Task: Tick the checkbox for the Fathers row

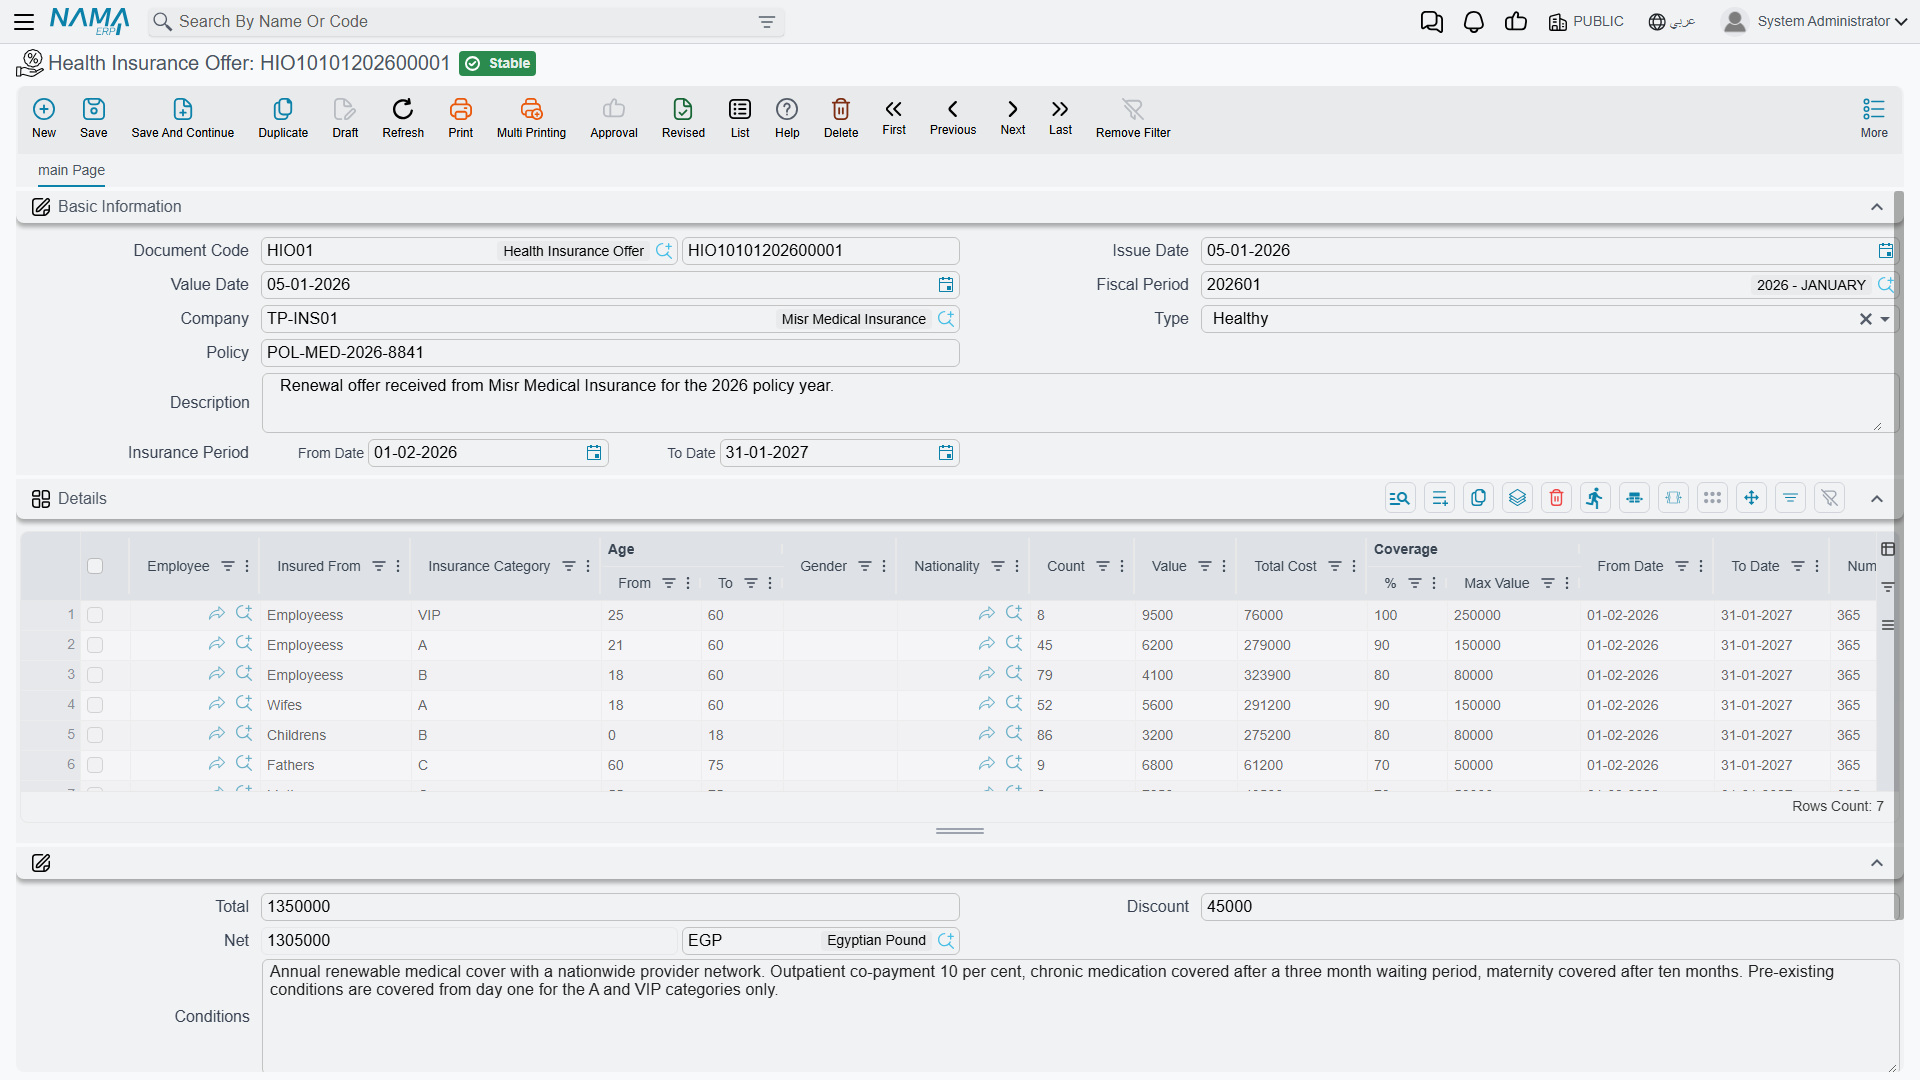Action: pos(95,765)
